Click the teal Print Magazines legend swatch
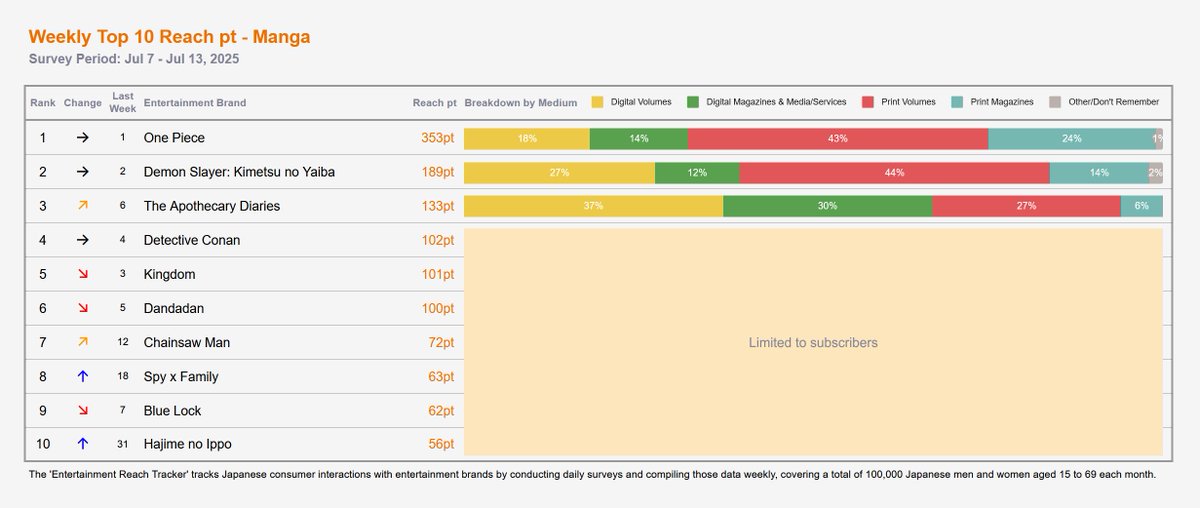This screenshot has height=508, width=1200. point(957,102)
